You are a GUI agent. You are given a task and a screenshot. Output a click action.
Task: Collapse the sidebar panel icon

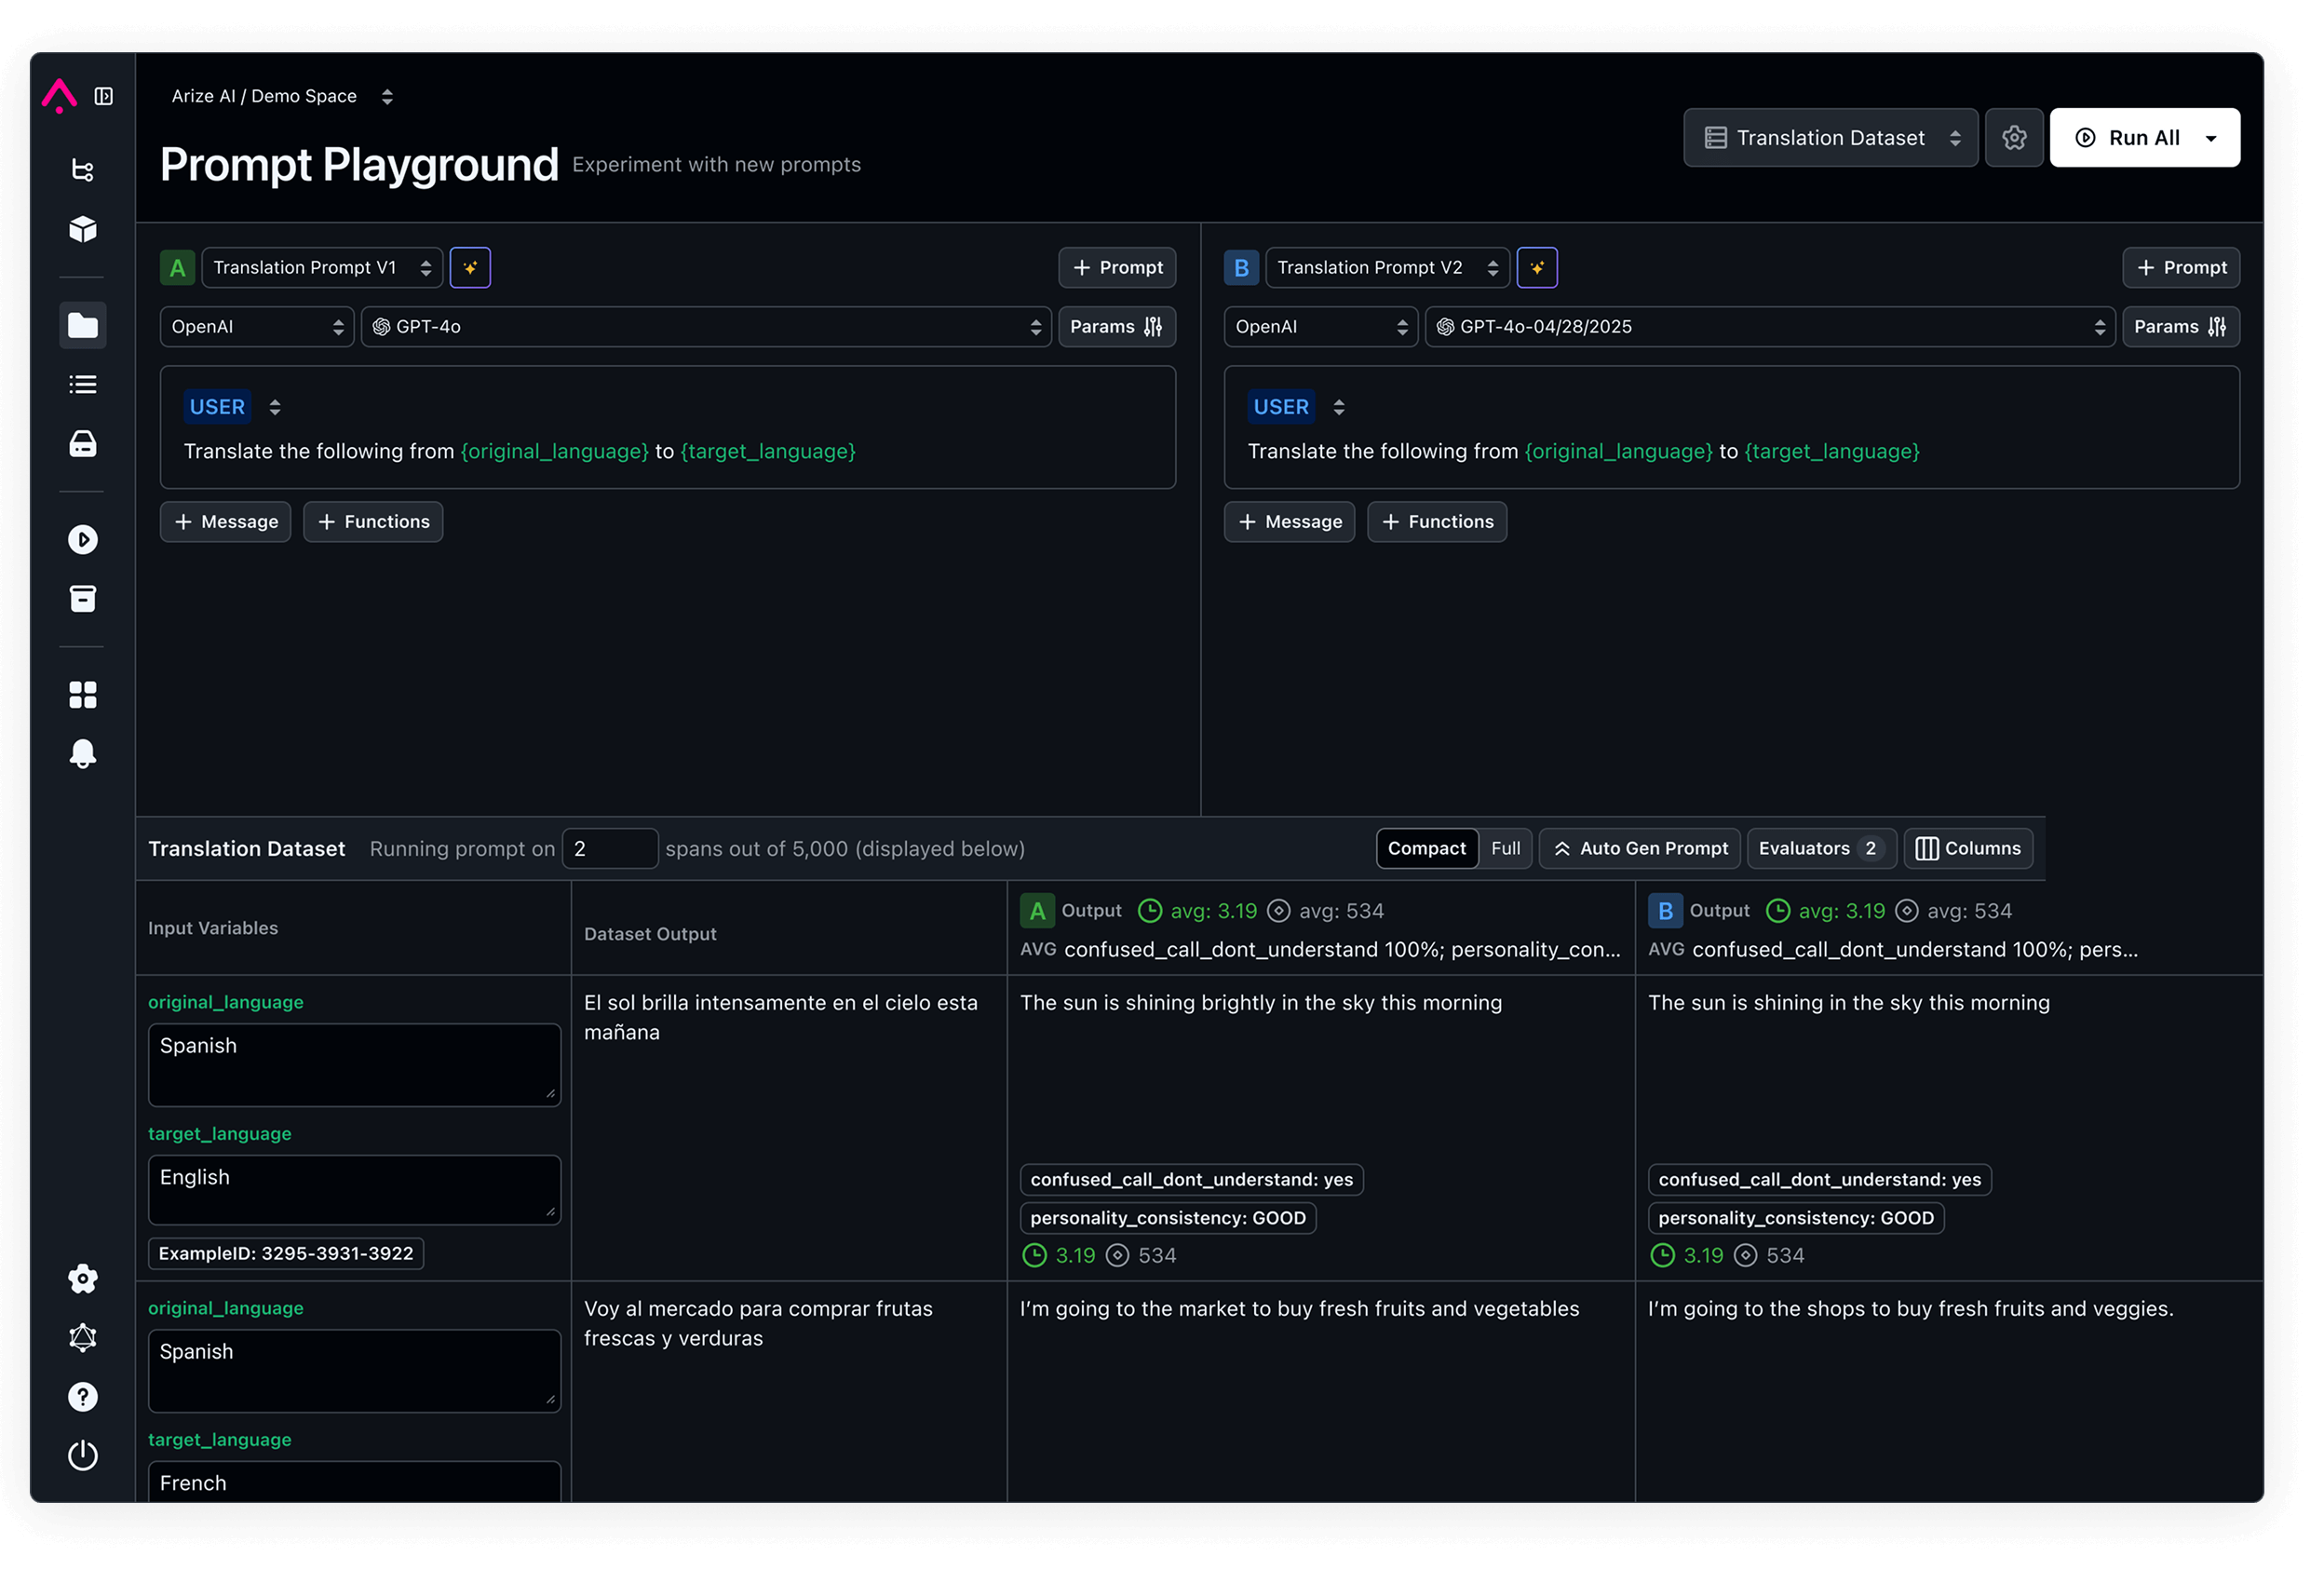104,96
